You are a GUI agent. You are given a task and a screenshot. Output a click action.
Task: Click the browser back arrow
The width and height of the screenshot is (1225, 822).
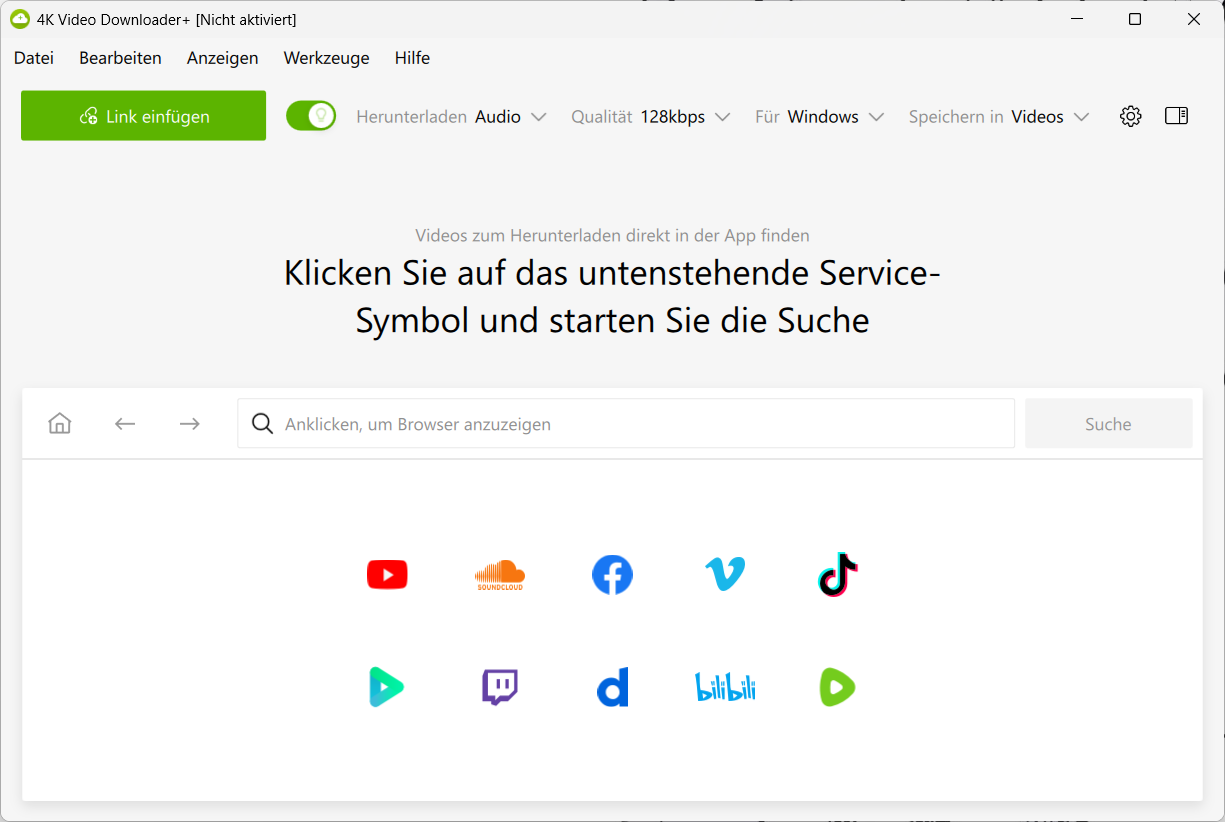point(125,424)
